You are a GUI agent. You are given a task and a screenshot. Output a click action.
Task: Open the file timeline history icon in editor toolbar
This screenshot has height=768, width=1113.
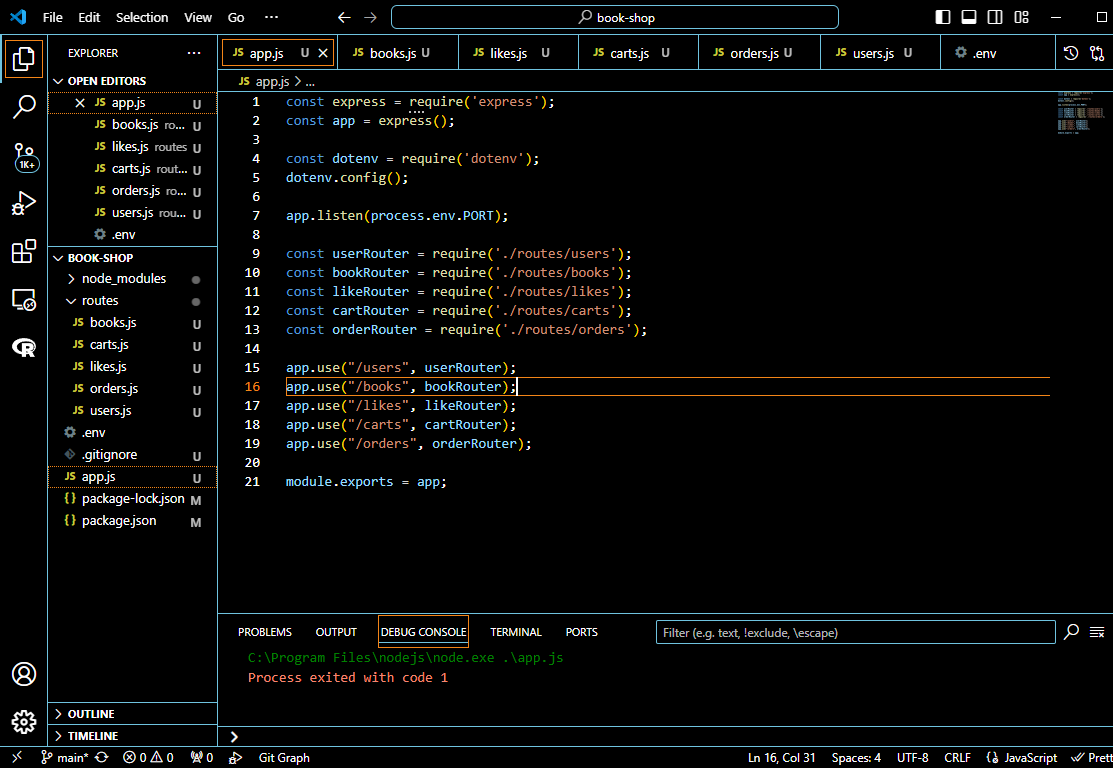[1070, 53]
